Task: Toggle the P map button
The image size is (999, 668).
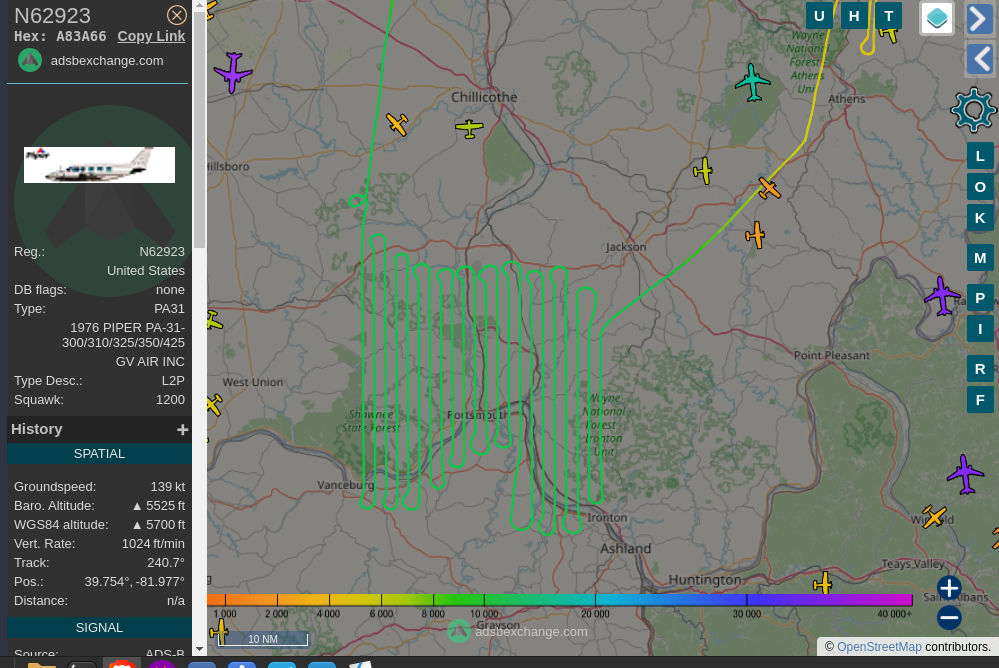Action: [x=980, y=298]
